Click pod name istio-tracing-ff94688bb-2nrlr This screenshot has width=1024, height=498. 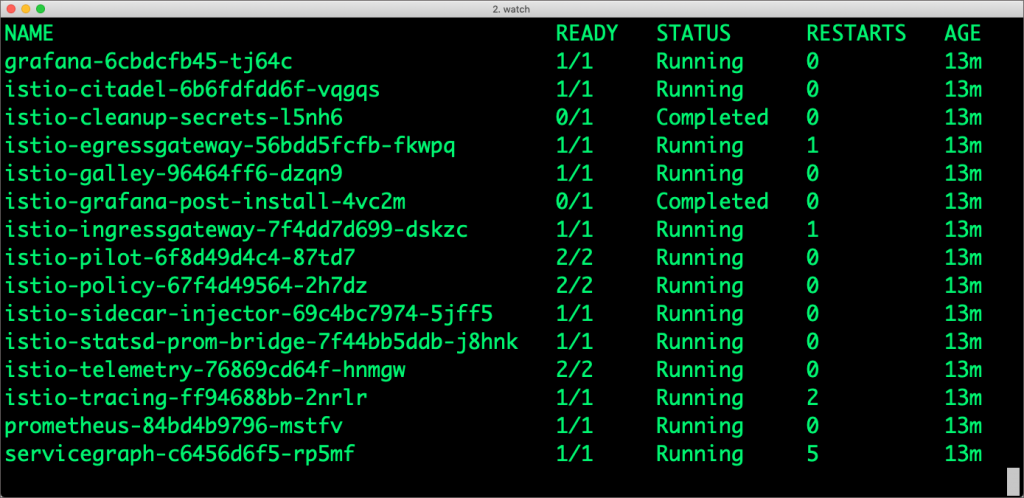tap(186, 397)
